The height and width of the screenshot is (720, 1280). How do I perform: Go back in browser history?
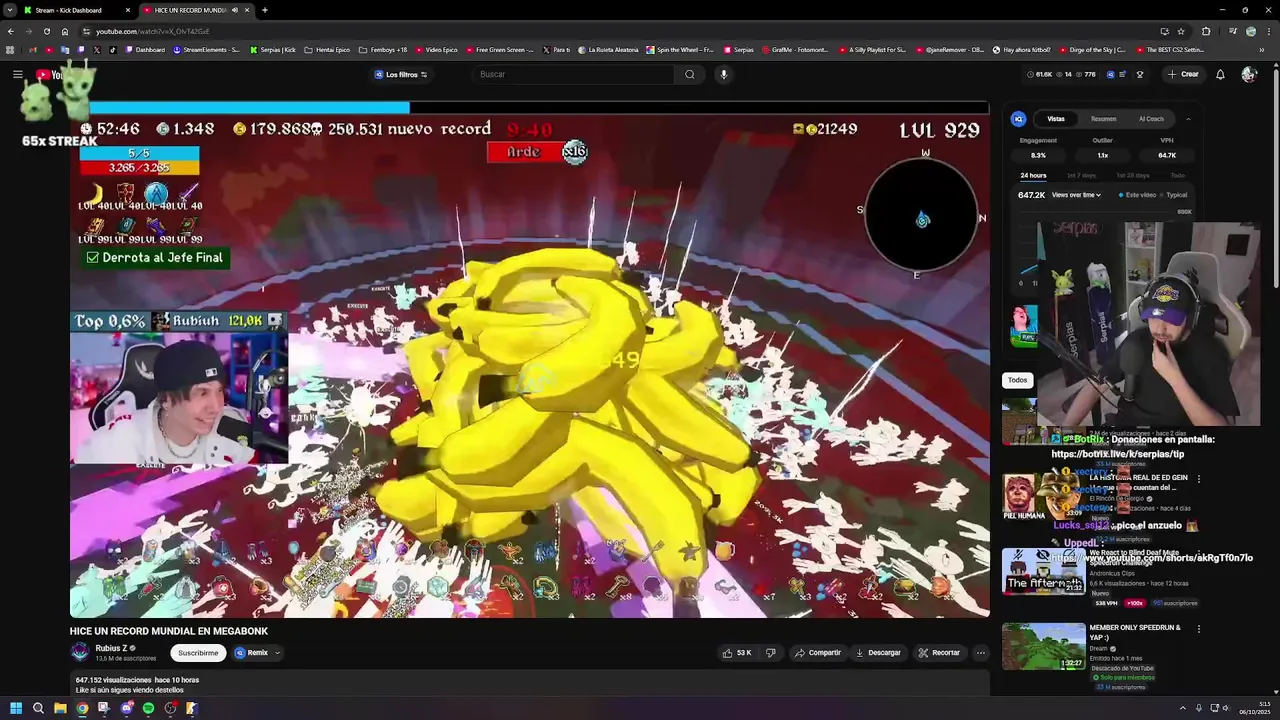point(11,31)
